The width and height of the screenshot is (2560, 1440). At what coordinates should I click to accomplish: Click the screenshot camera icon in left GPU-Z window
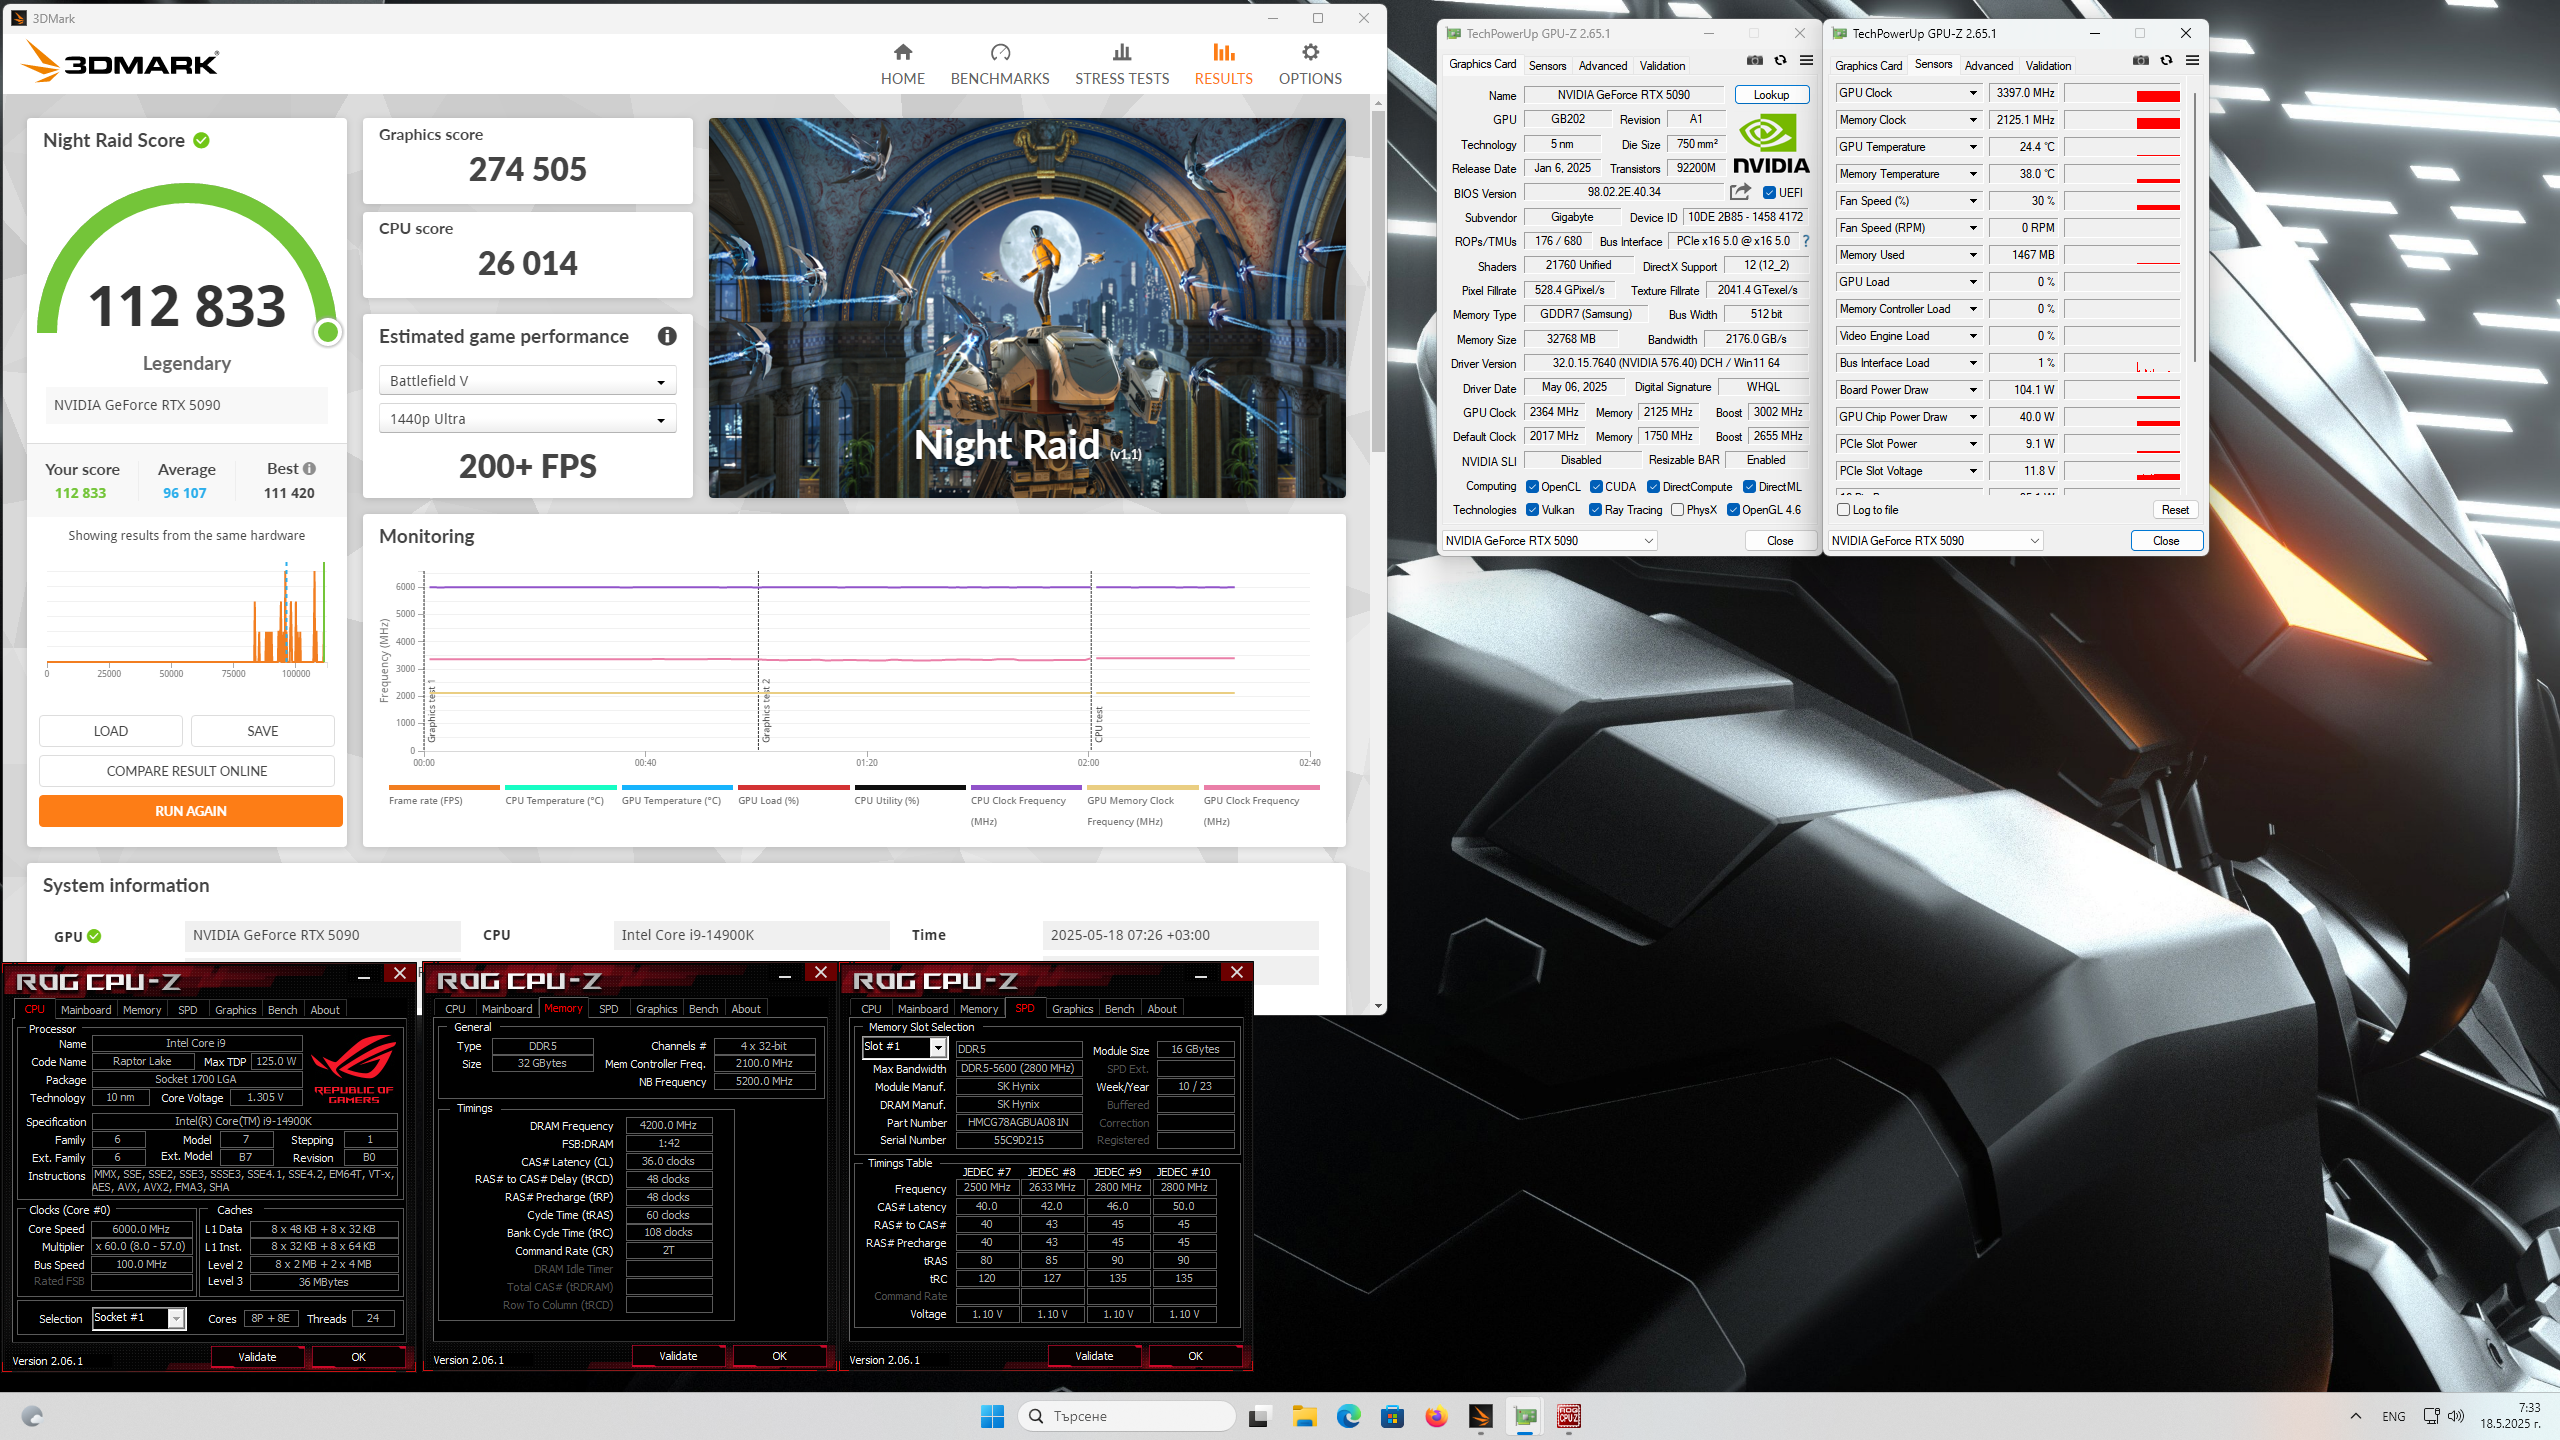tap(1754, 60)
